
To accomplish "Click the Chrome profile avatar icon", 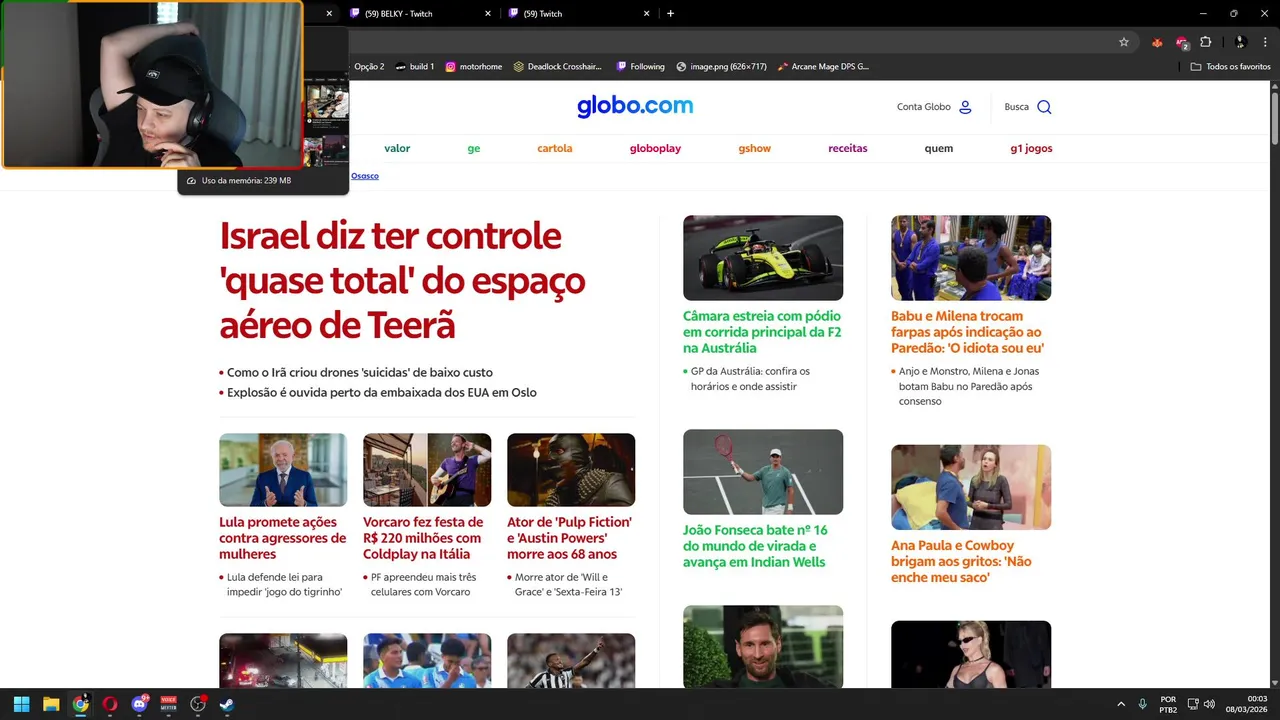I will click(1240, 42).
